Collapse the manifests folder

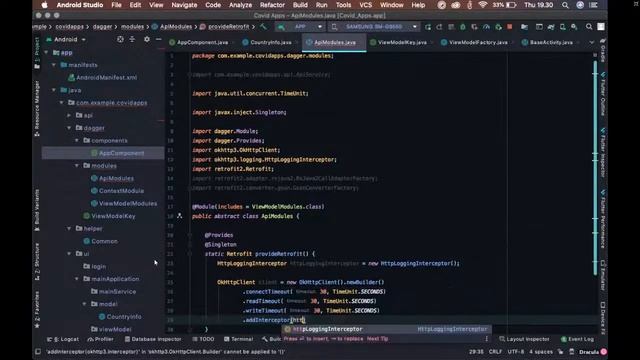pyautogui.click(x=53, y=65)
